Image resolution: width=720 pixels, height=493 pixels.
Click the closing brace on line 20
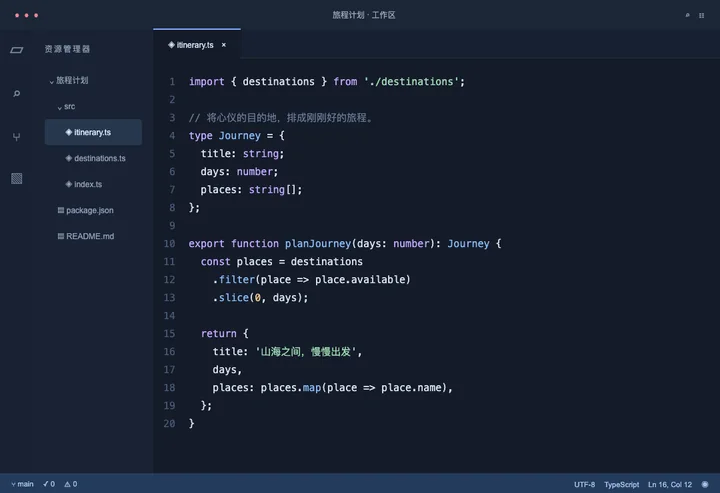pos(191,424)
